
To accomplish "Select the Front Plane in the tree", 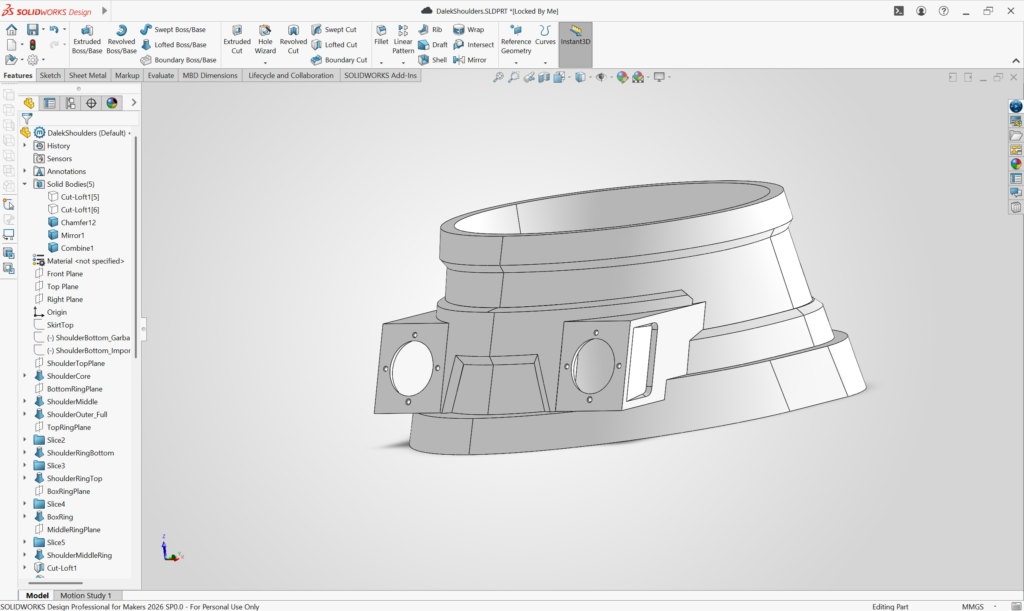I will click(64, 274).
